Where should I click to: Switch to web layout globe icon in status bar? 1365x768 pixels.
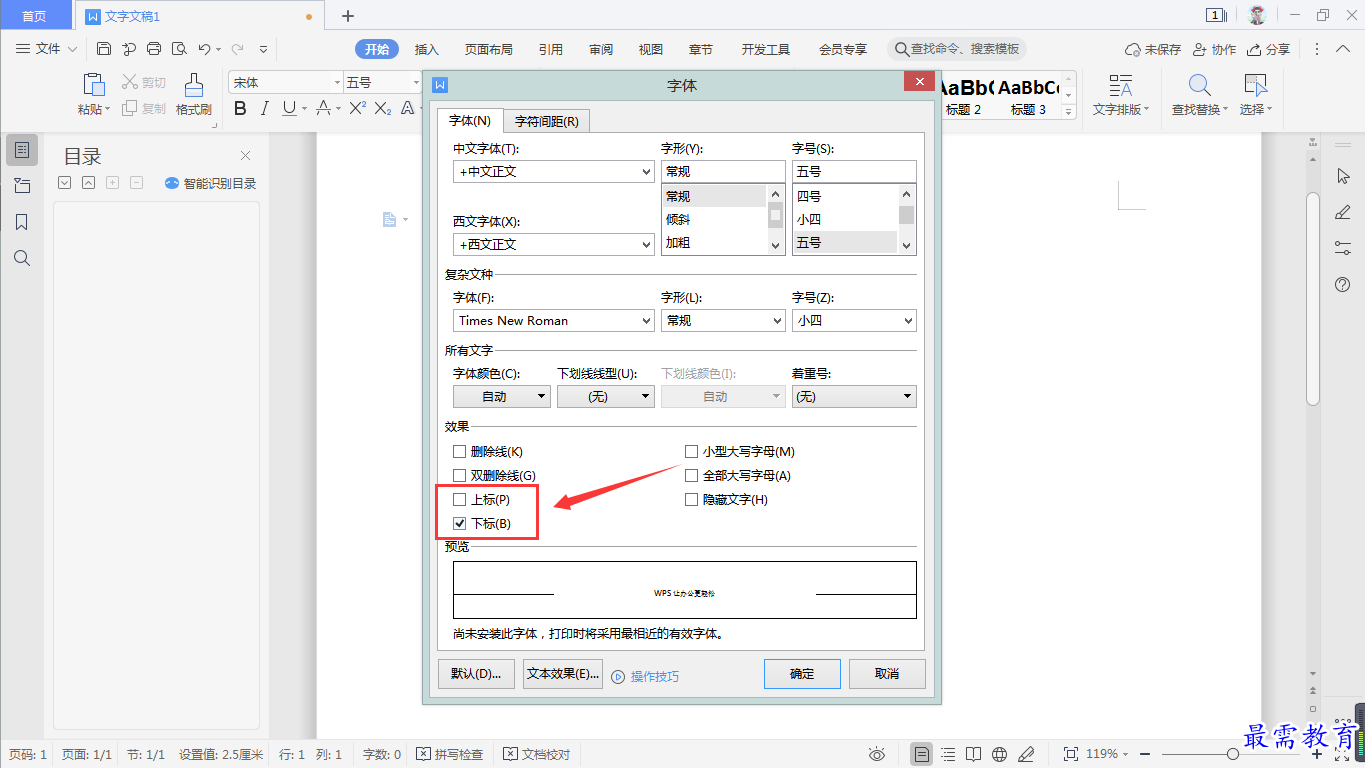(x=999, y=754)
